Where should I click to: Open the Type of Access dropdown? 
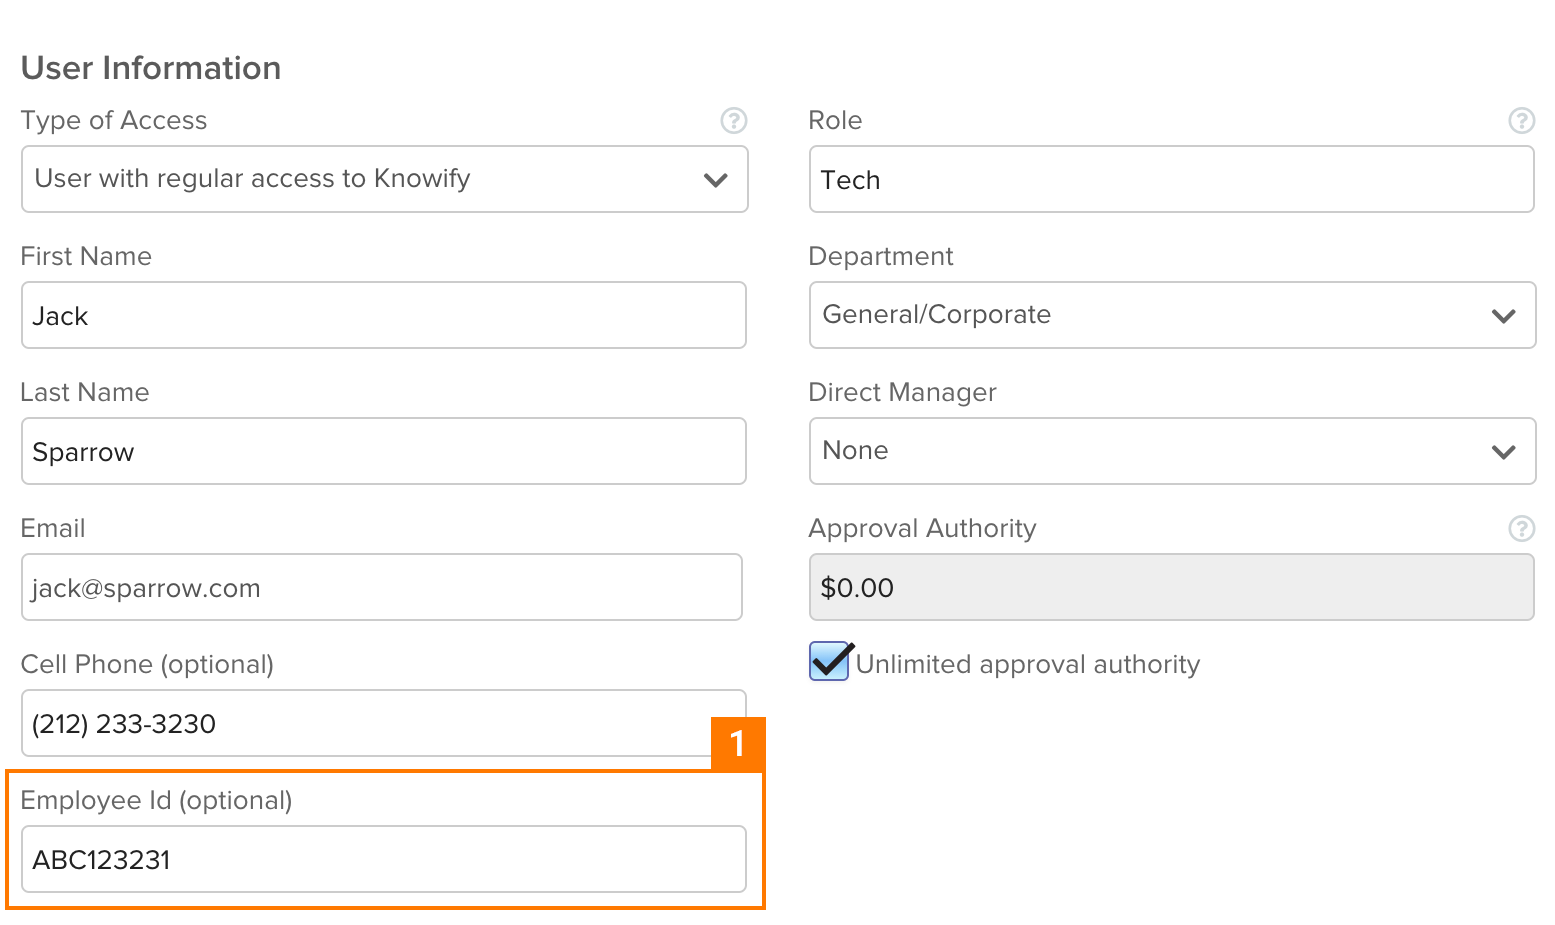384,179
